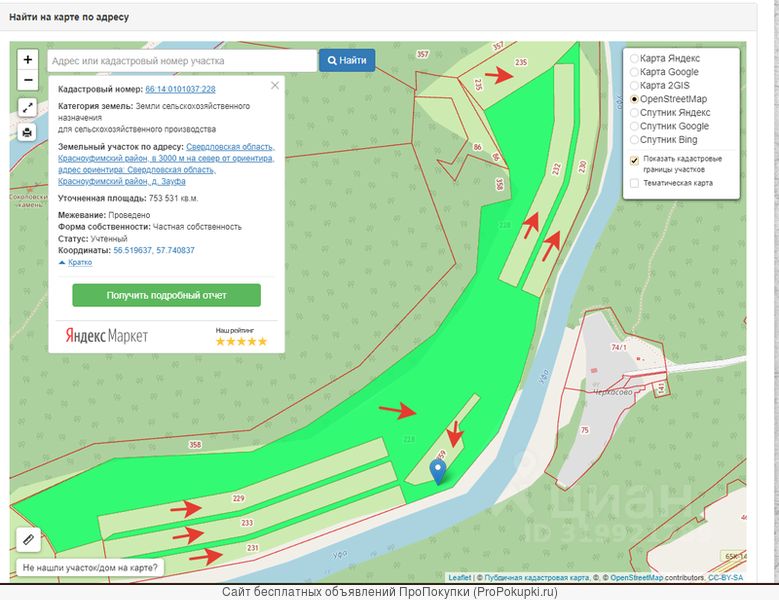Select Спутник Google base layer
Screen dimensions: 779x600
coord(634,126)
